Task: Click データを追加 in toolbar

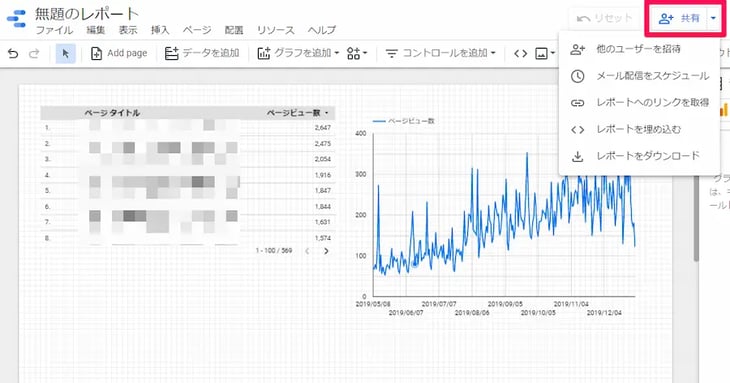Action: [x=202, y=54]
